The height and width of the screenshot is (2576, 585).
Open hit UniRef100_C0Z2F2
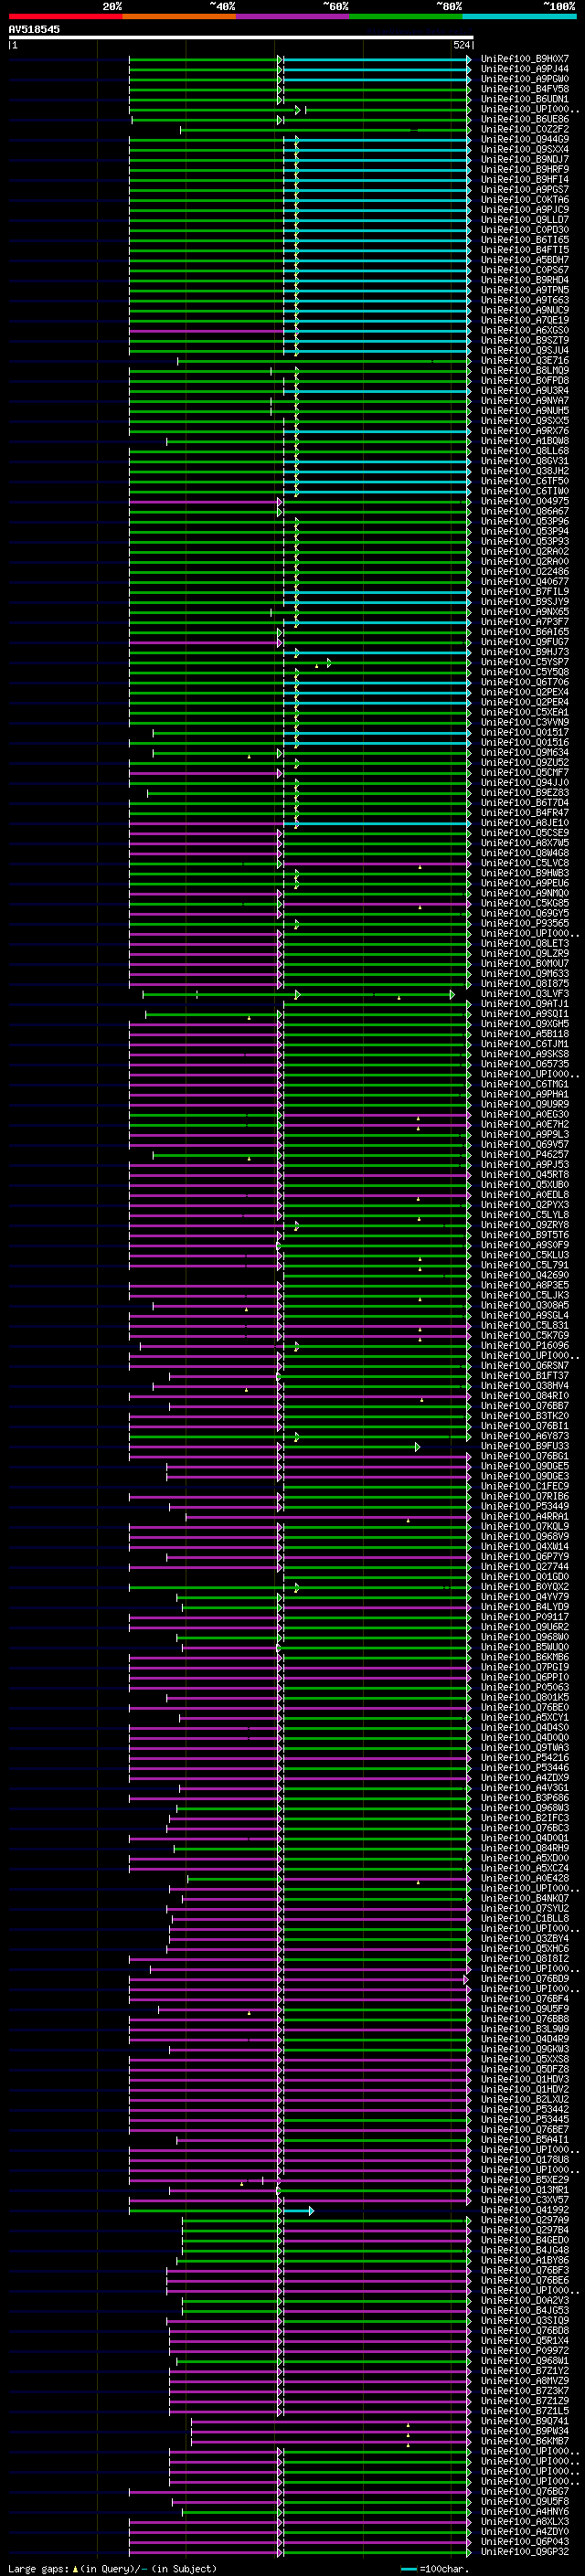(x=525, y=129)
